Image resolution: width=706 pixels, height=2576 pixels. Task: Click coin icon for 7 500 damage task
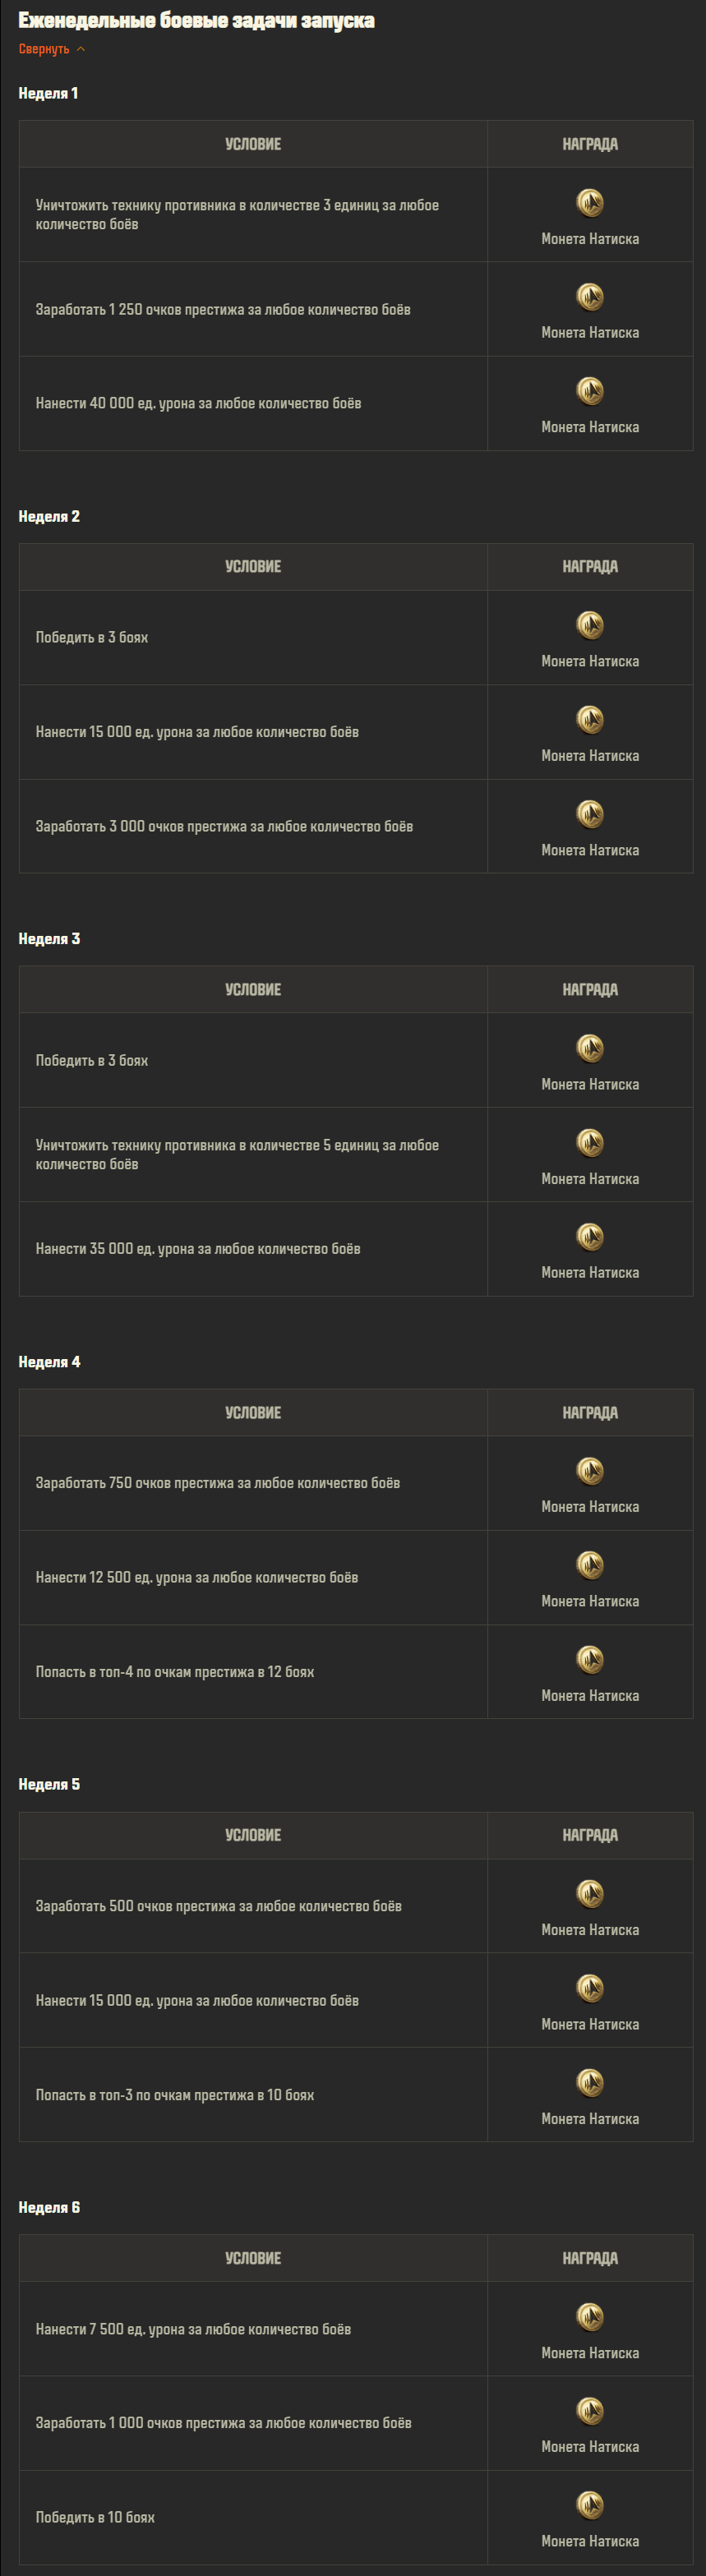pyautogui.click(x=590, y=2316)
